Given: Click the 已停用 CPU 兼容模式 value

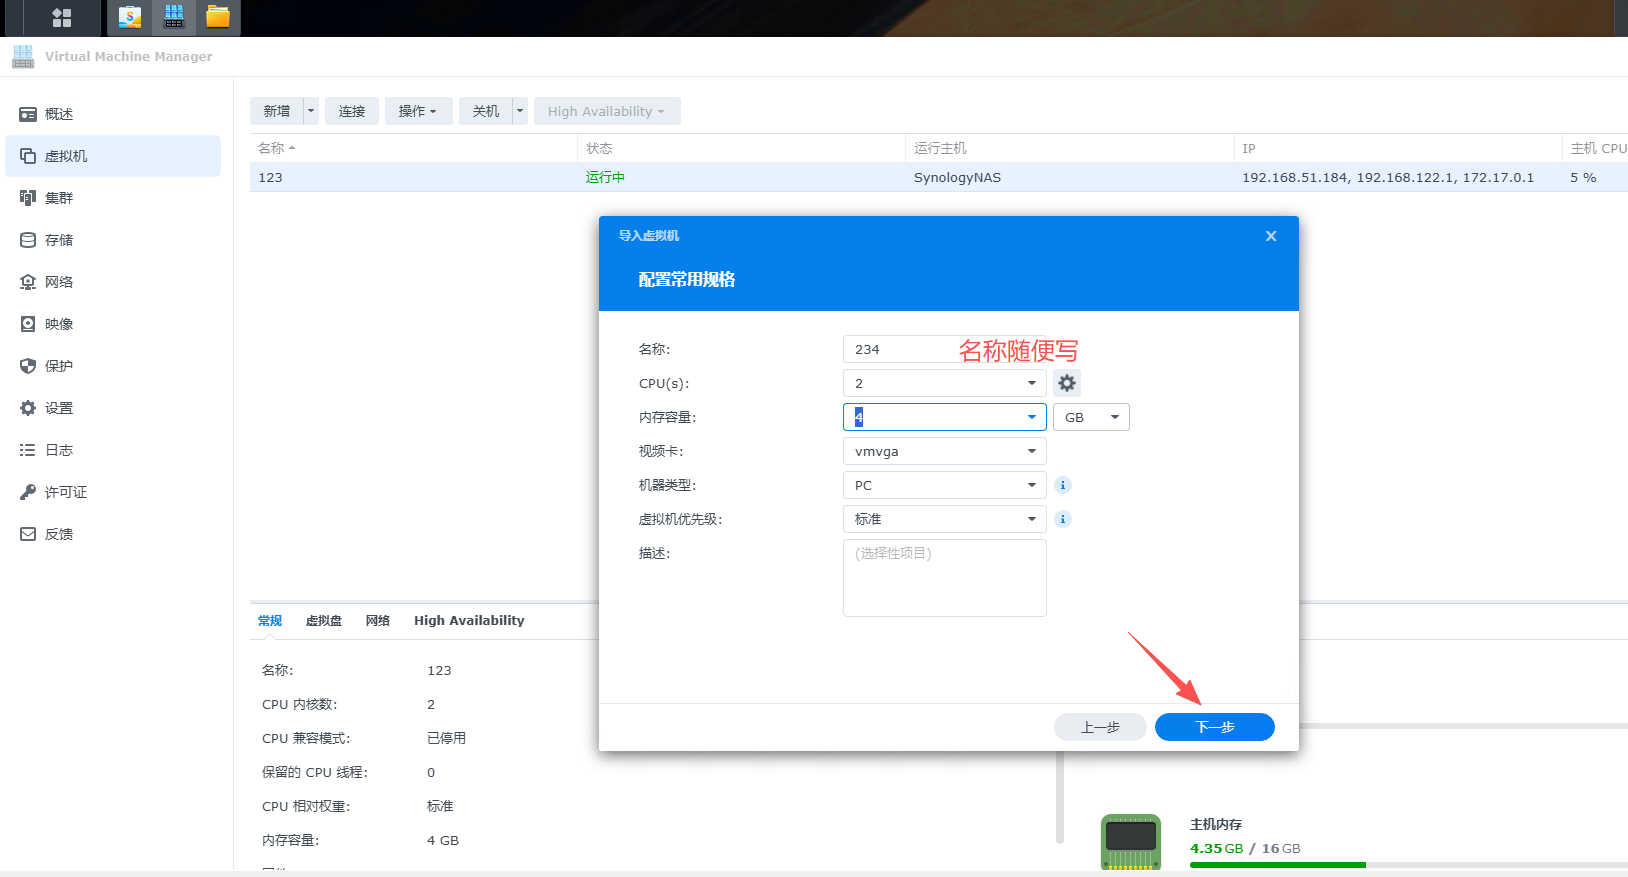Looking at the screenshot, I should (446, 738).
